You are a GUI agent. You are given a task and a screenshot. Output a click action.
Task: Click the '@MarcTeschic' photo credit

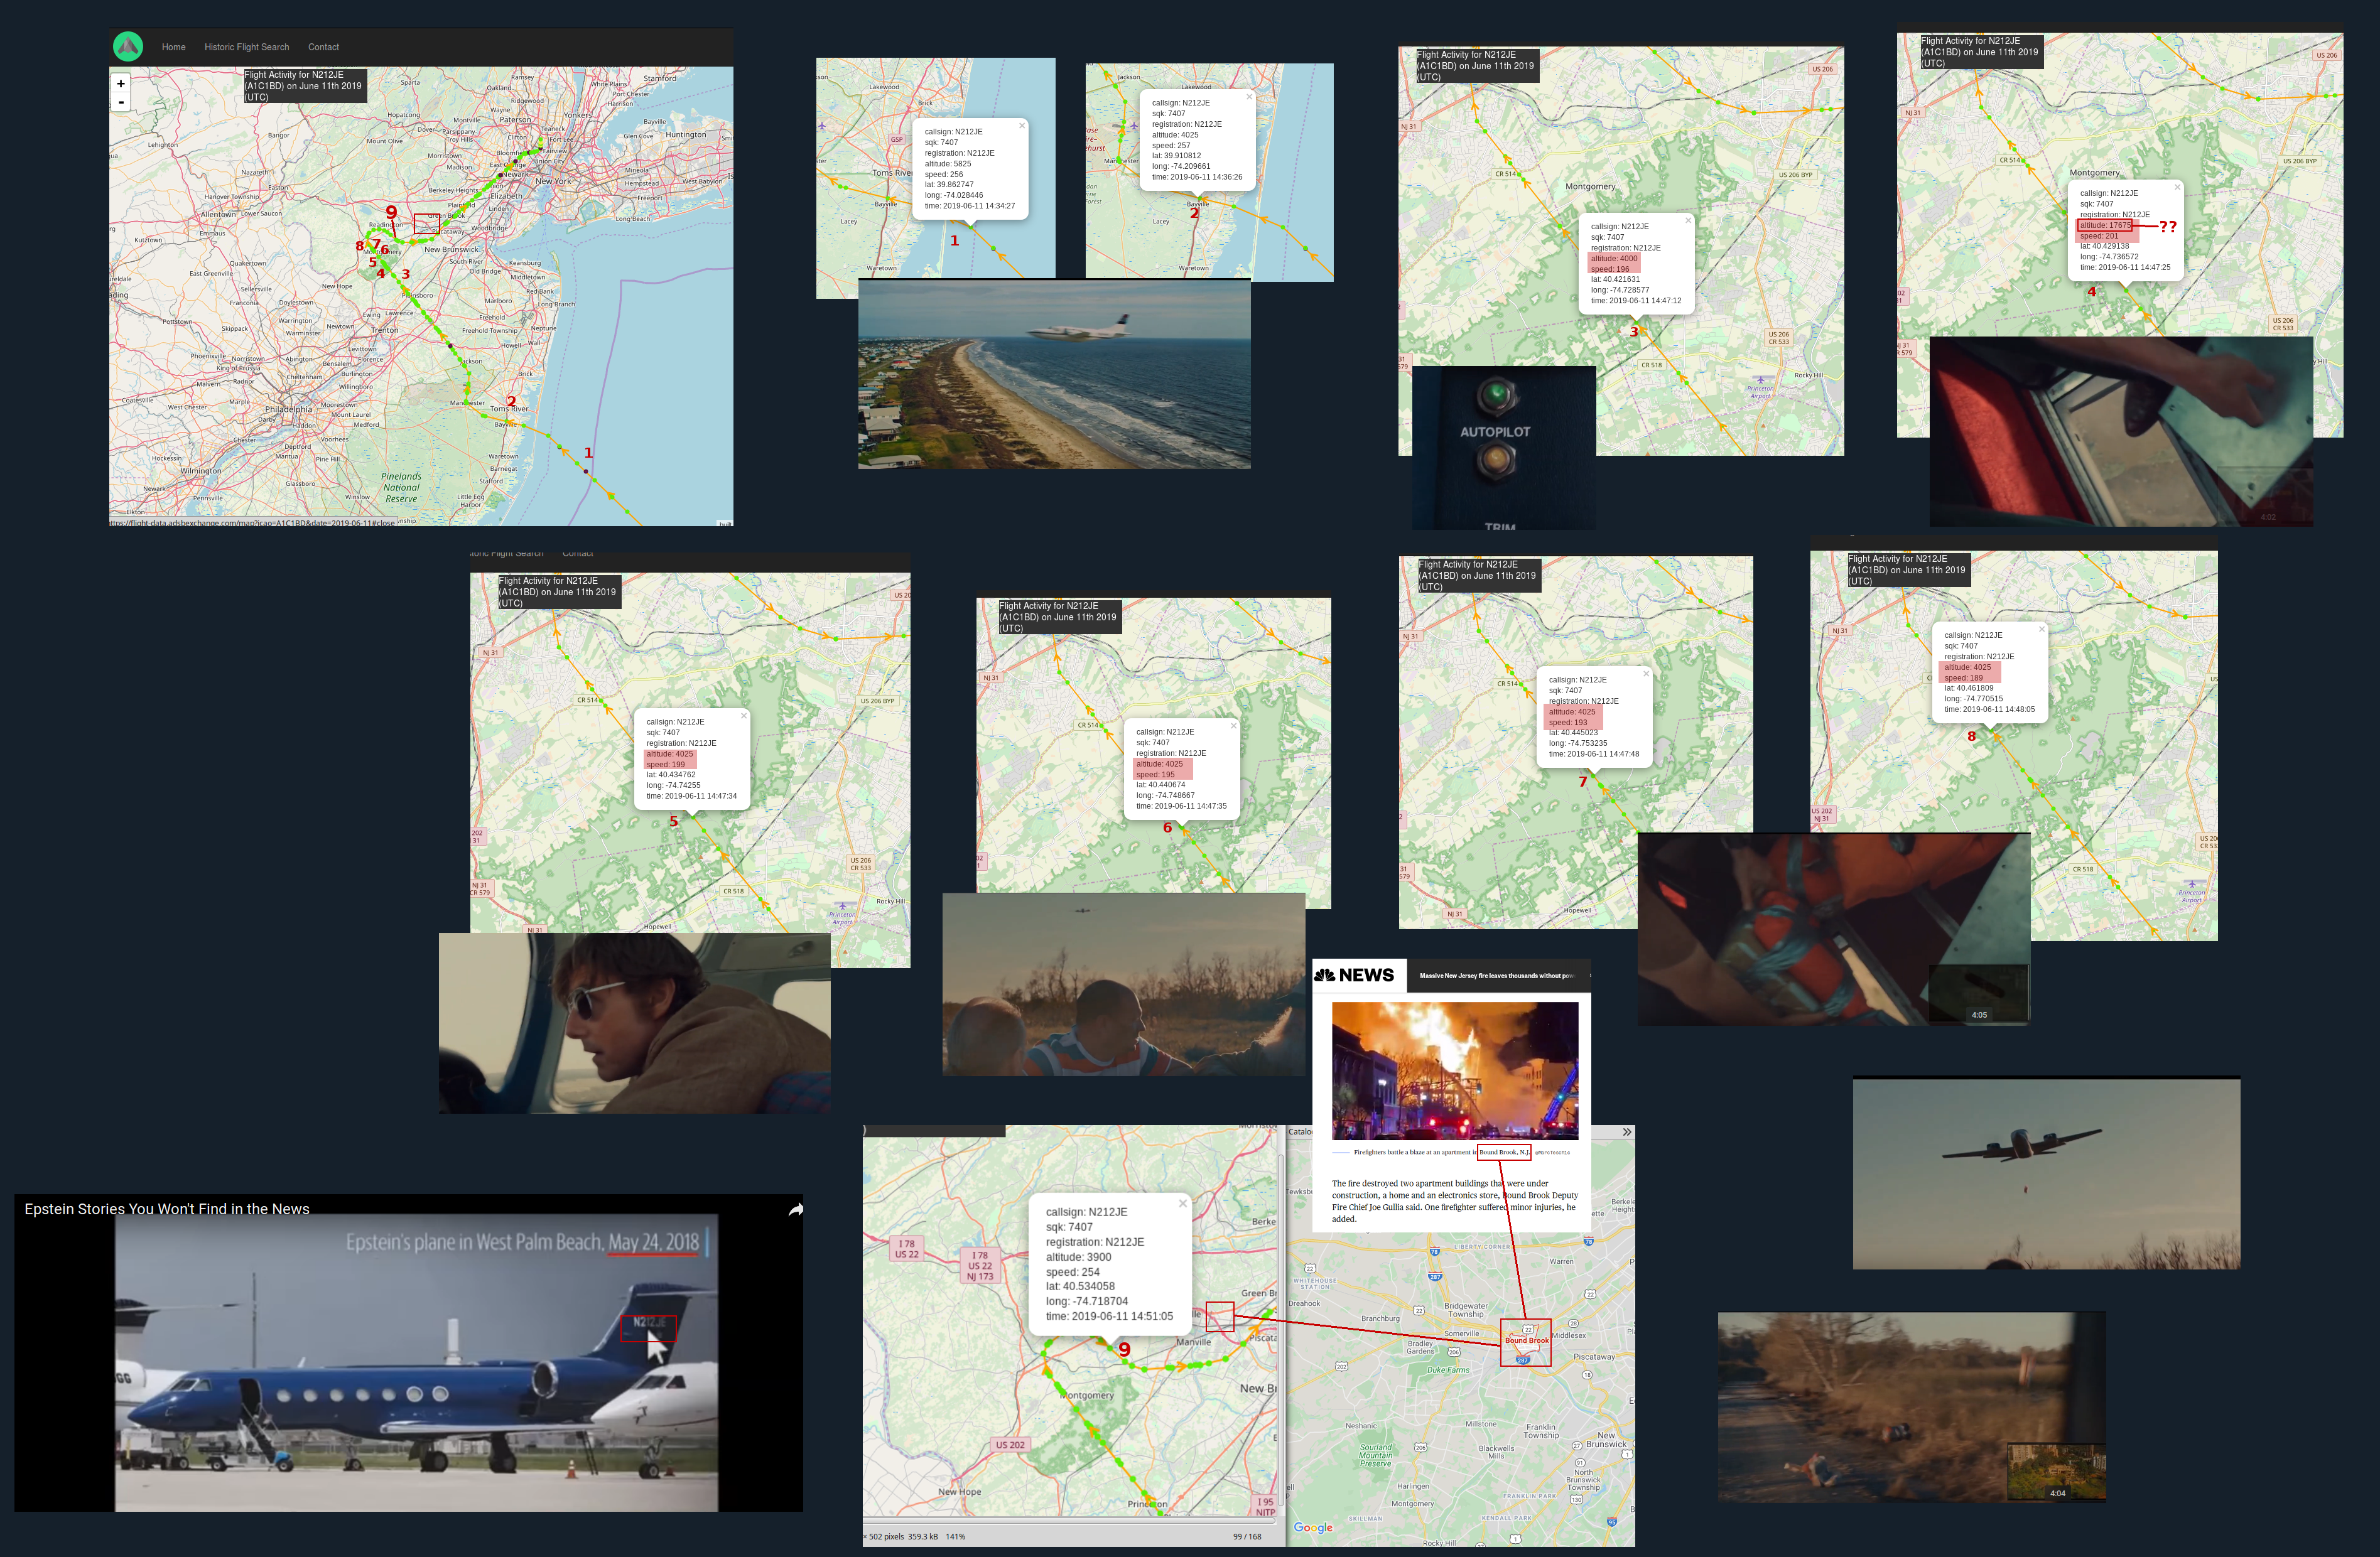coord(1552,1152)
